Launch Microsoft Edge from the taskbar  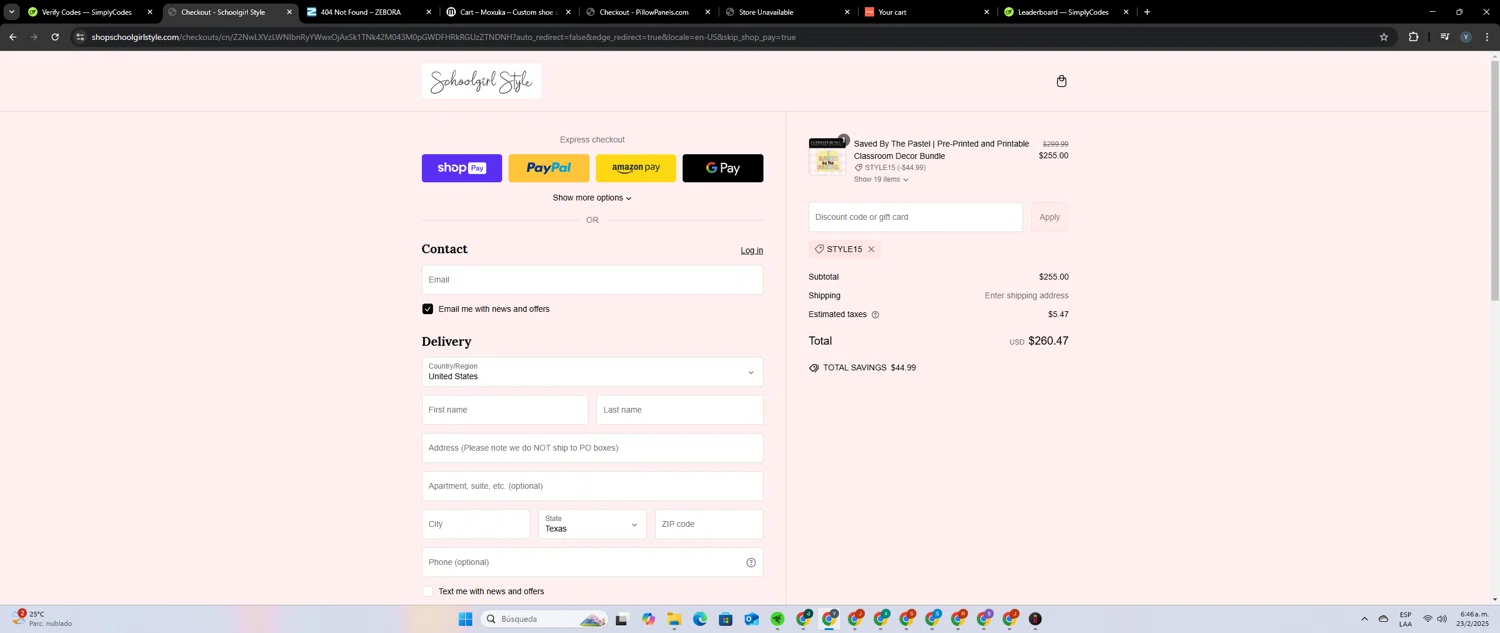coord(700,619)
